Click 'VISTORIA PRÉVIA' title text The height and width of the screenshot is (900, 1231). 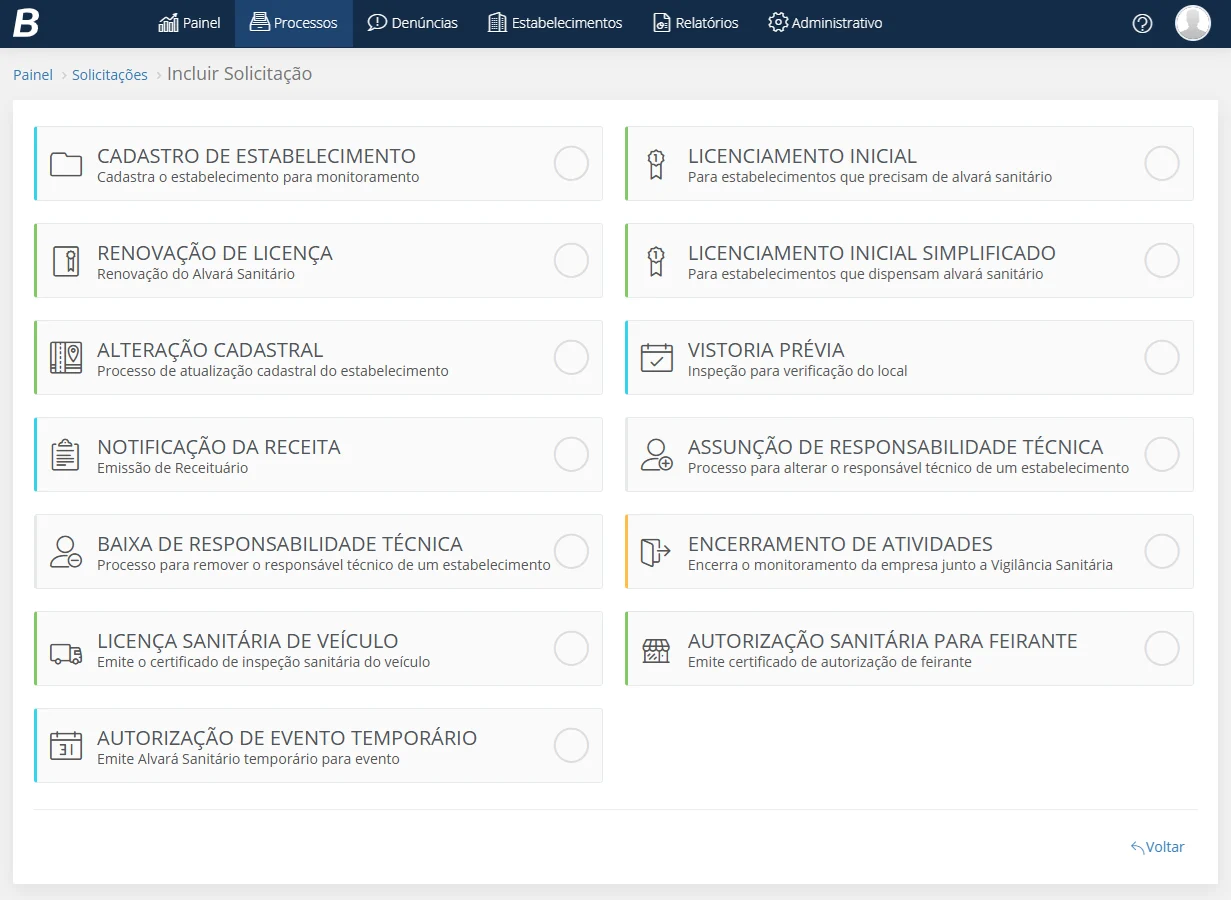click(x=766, y=350)
